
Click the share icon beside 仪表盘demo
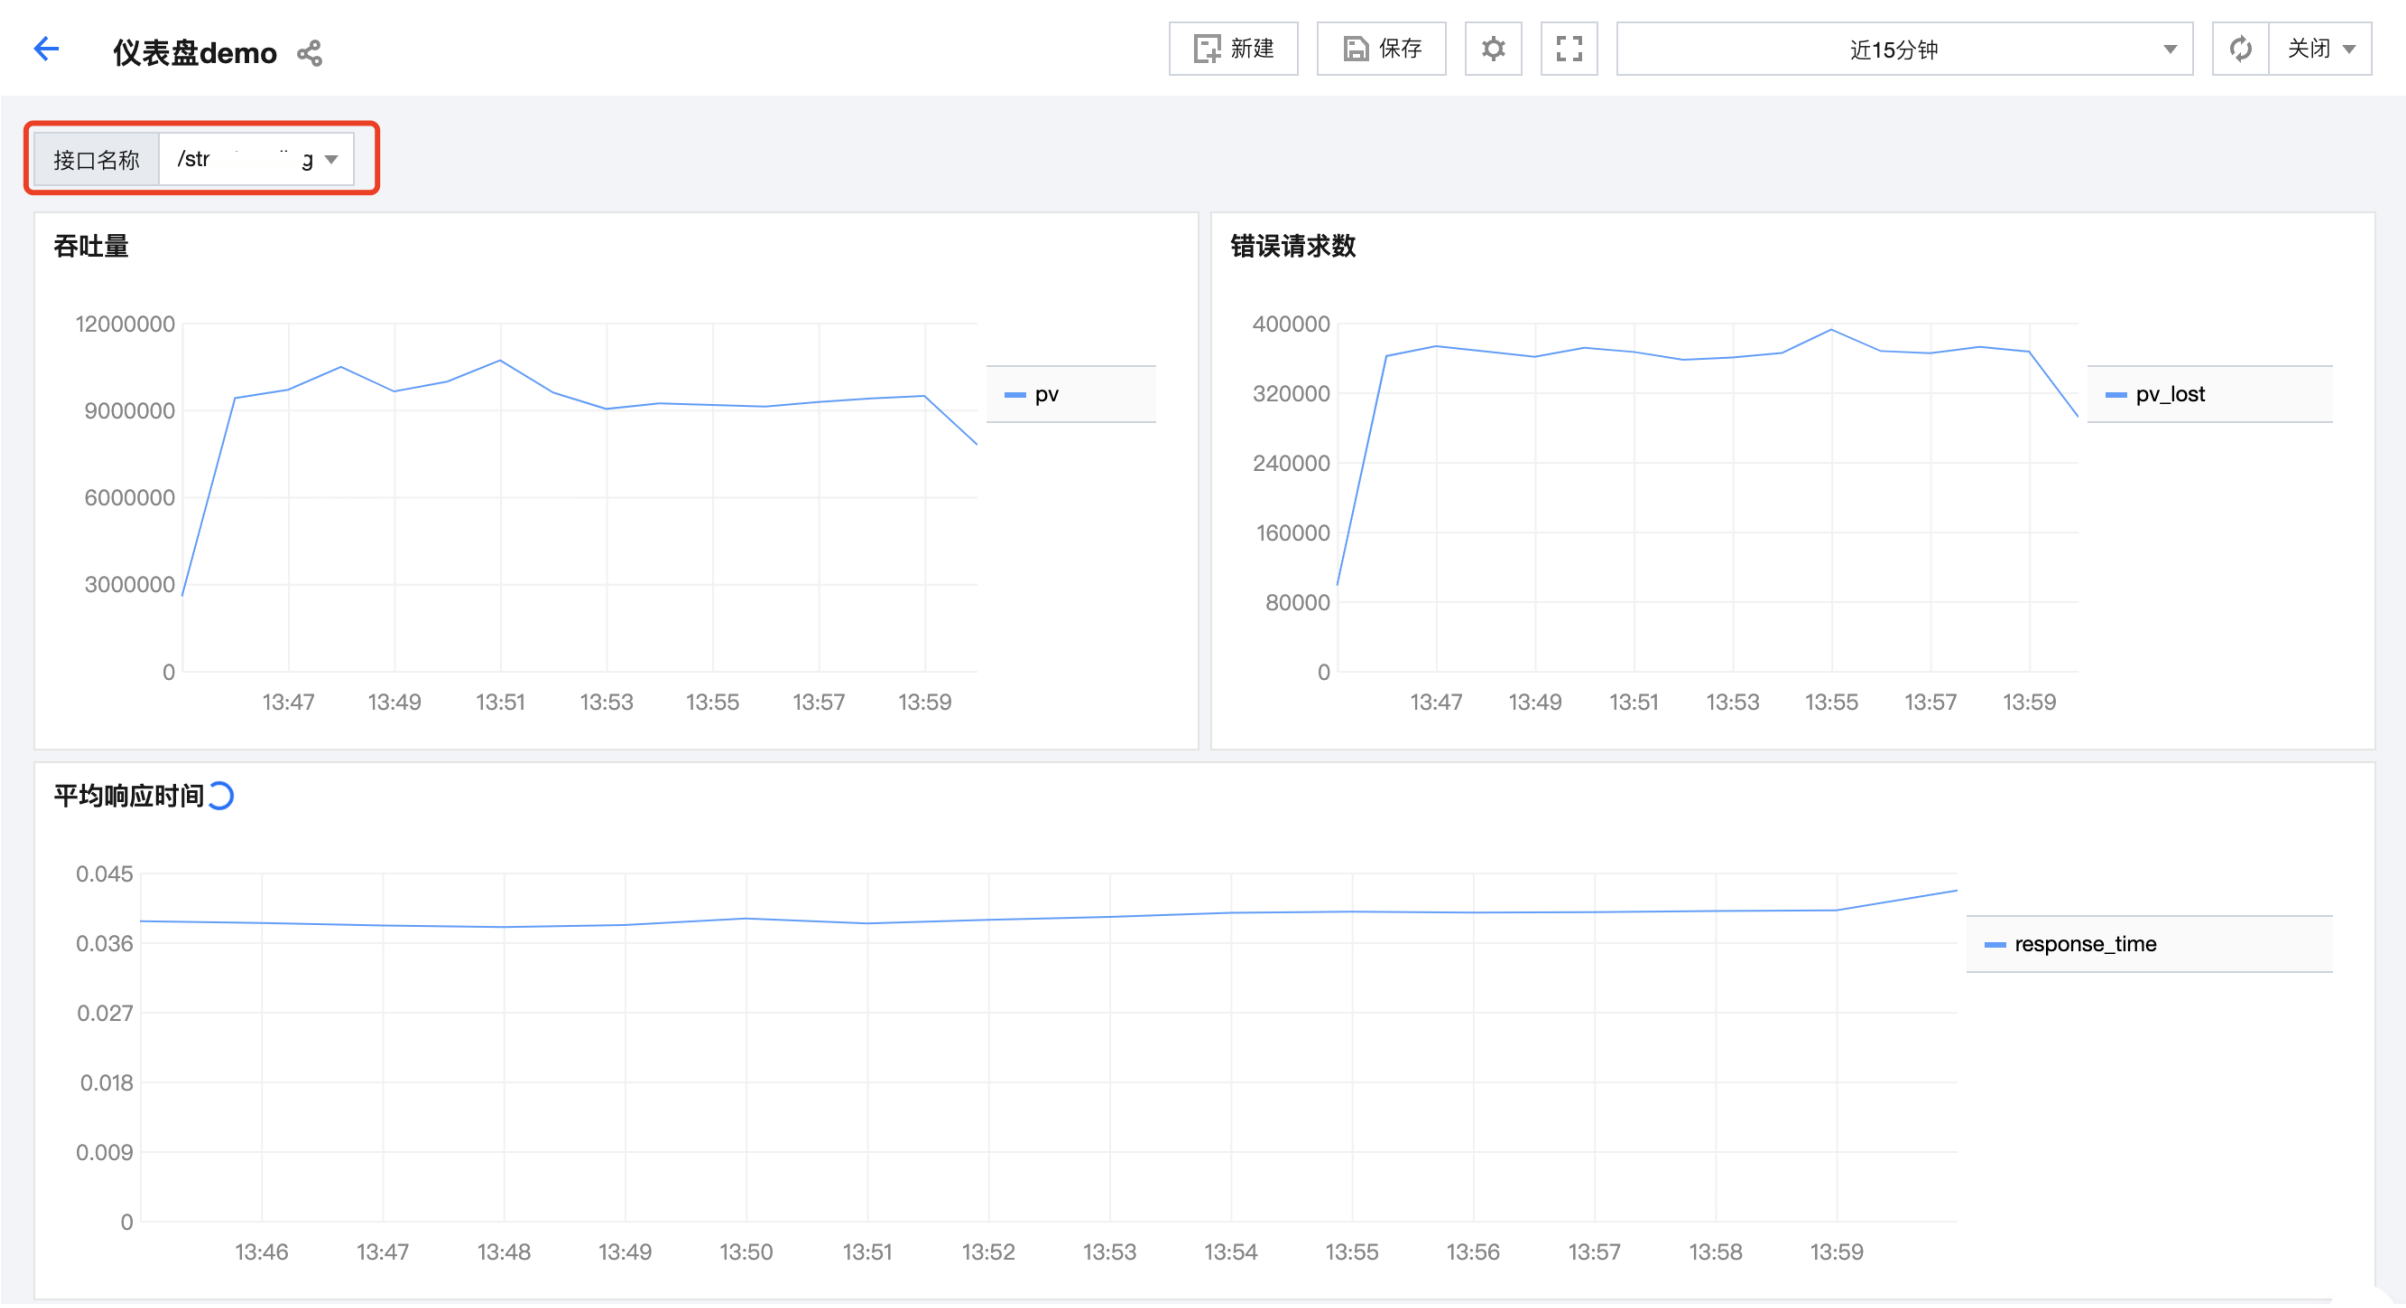coord(309,53)
